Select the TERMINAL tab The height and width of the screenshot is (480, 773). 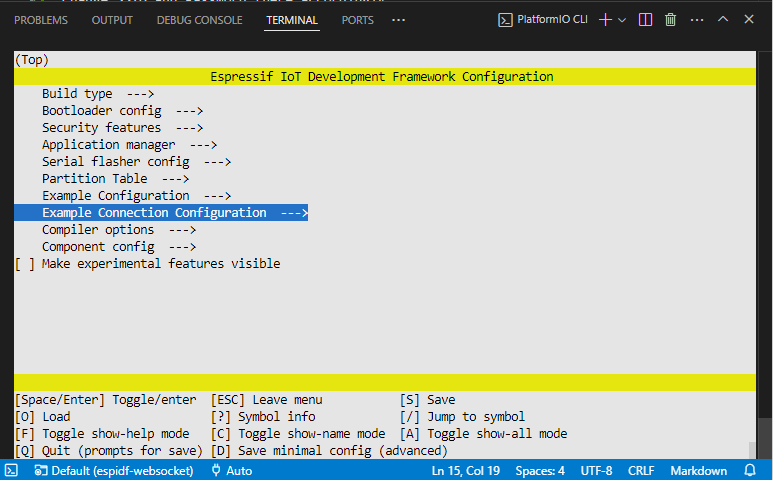[x=292, y=20]
